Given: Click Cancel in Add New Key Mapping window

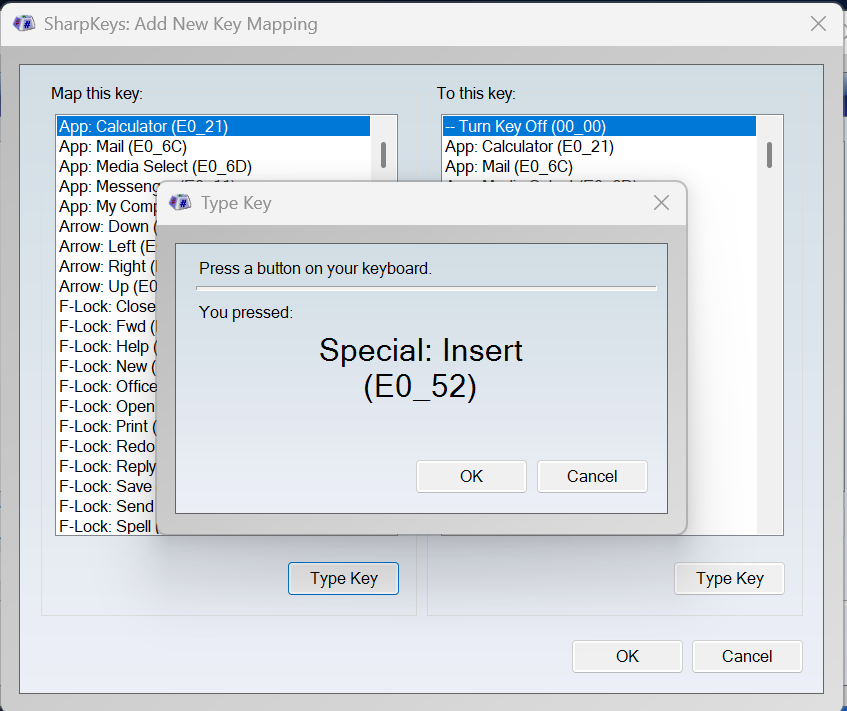Looking at the screenshot, I should click(747, 656).
